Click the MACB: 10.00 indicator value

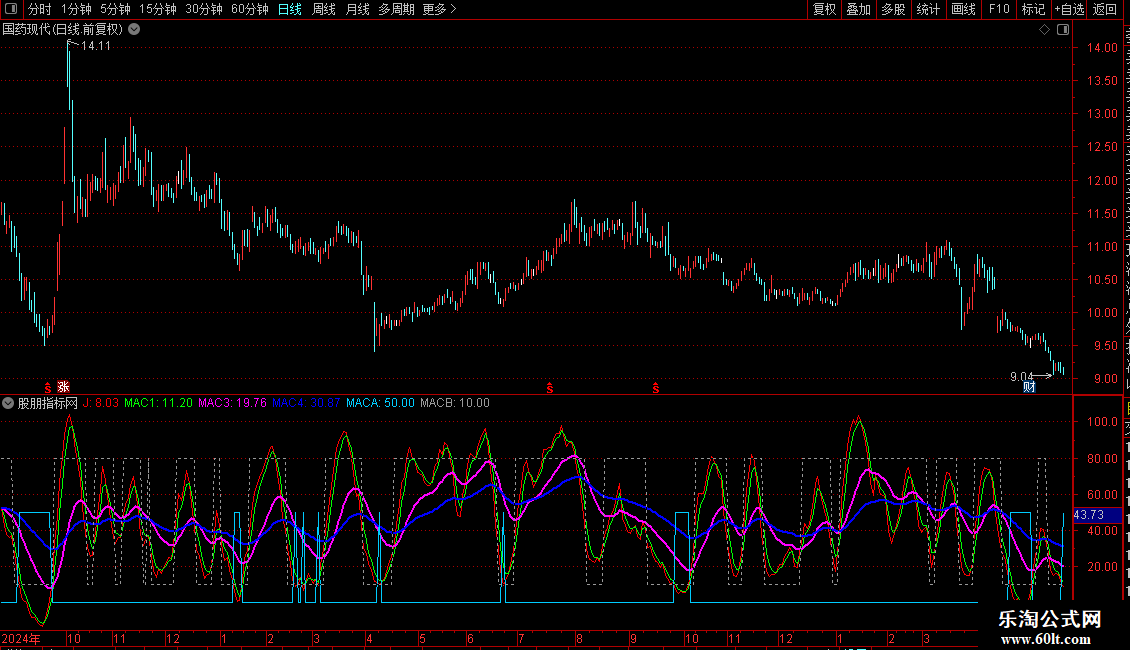(455, 403)
